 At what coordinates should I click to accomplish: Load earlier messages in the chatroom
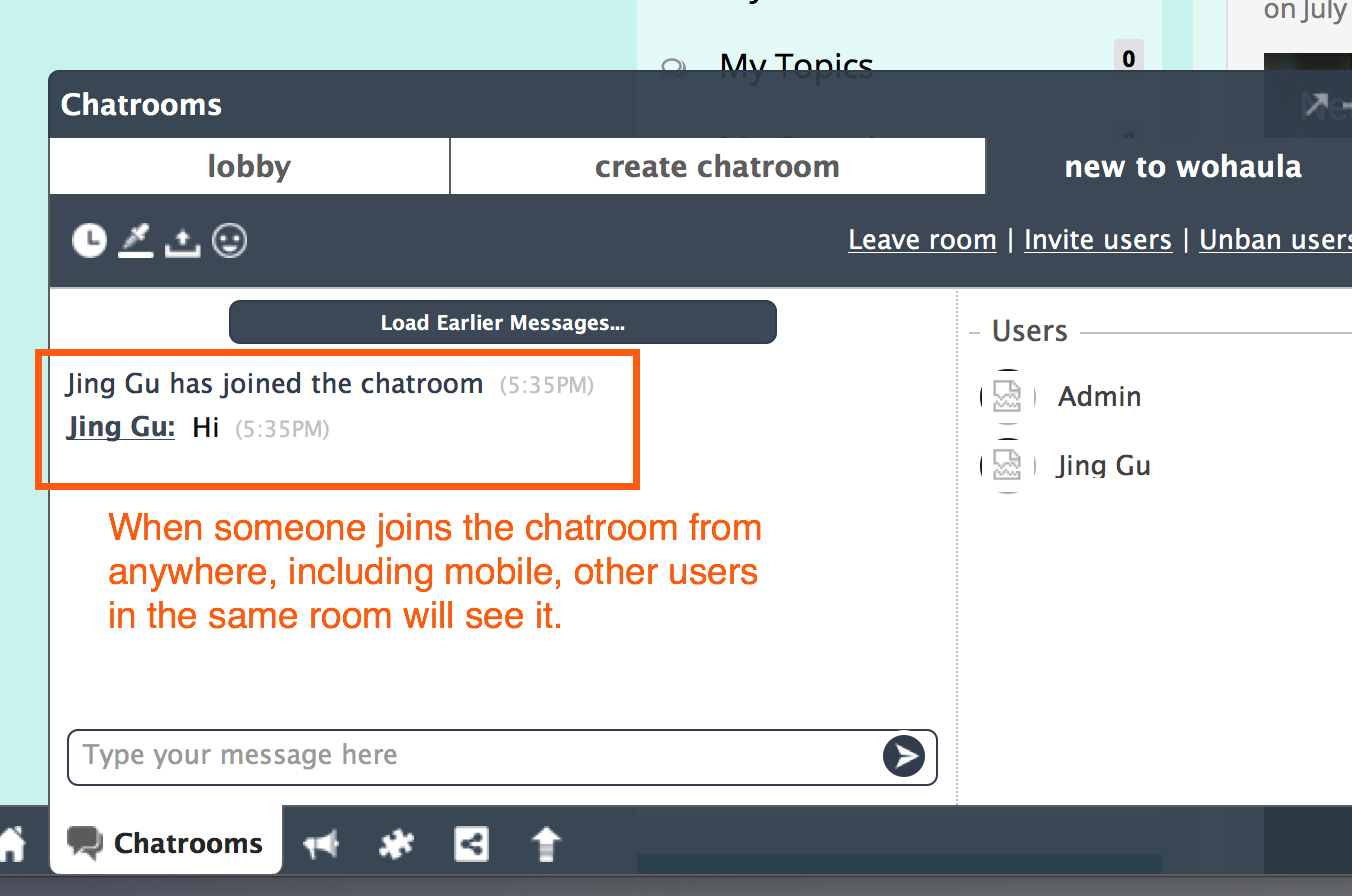coord(503,322)
